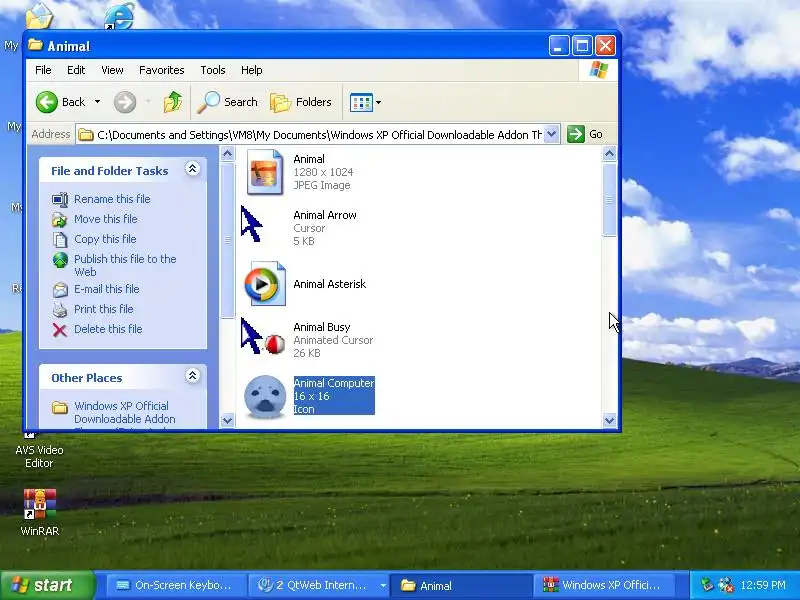Screen dimensions: 800x600
Task: Collapse the Other Places panel
Action: [192, 376]
